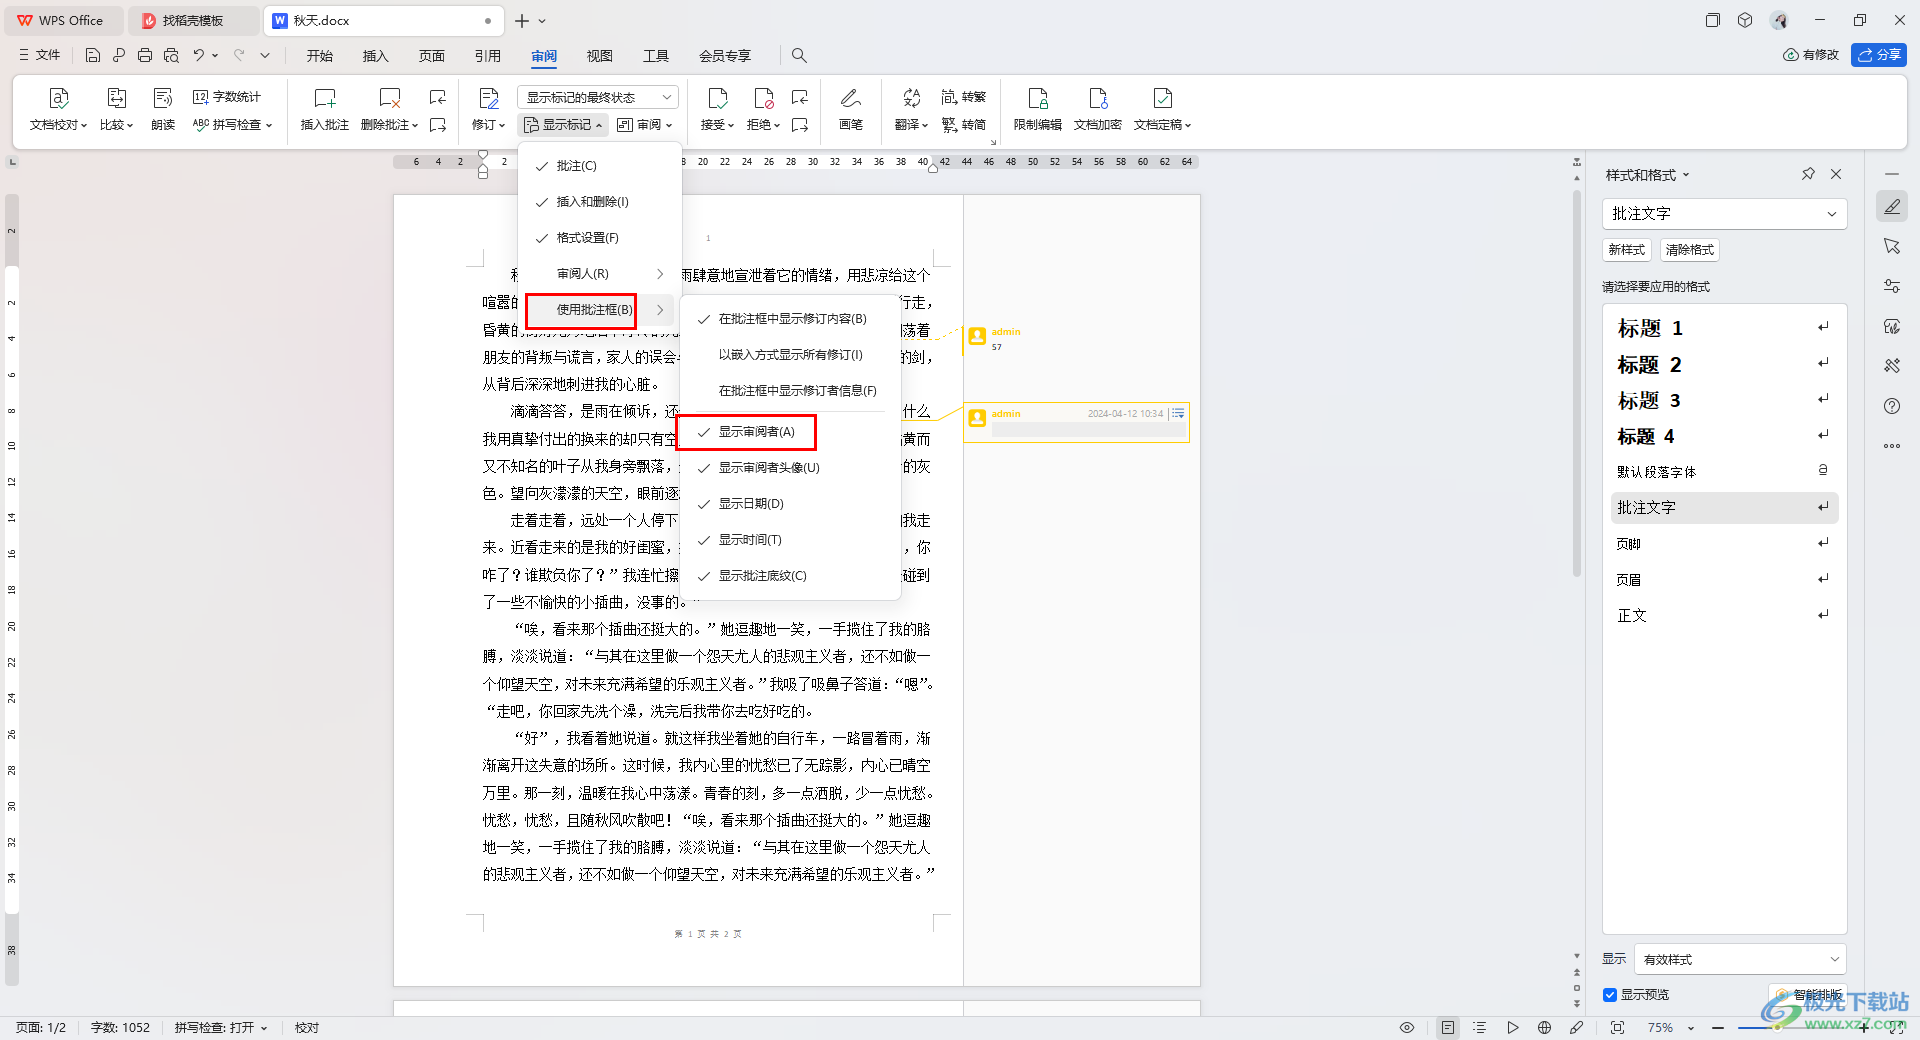Screen dimensions: 1920x1040
Task: Click the print icon in quick toolbar
Action: (145, 55)
